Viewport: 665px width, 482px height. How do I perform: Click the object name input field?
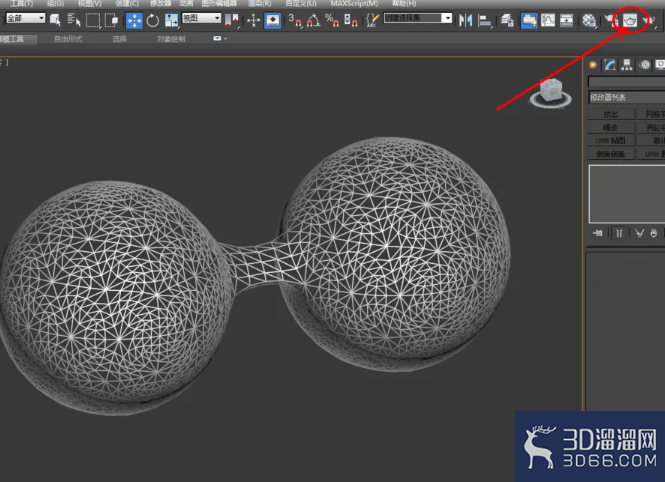pos(626,82)
